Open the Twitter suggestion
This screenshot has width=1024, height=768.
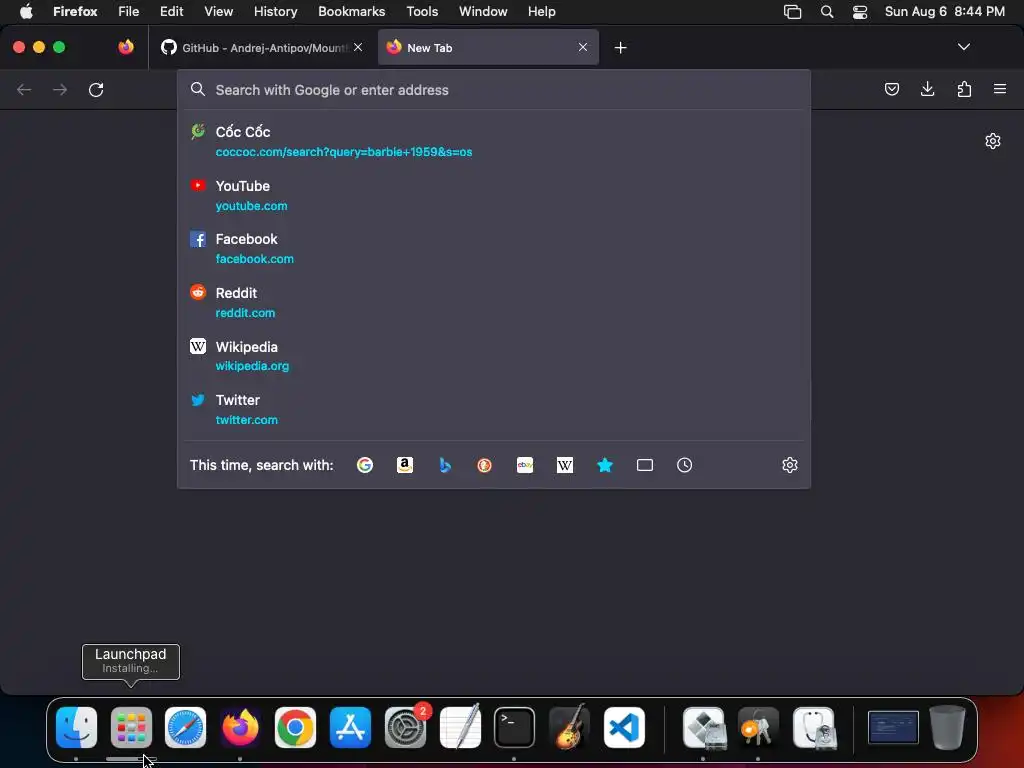coord(494,409)
